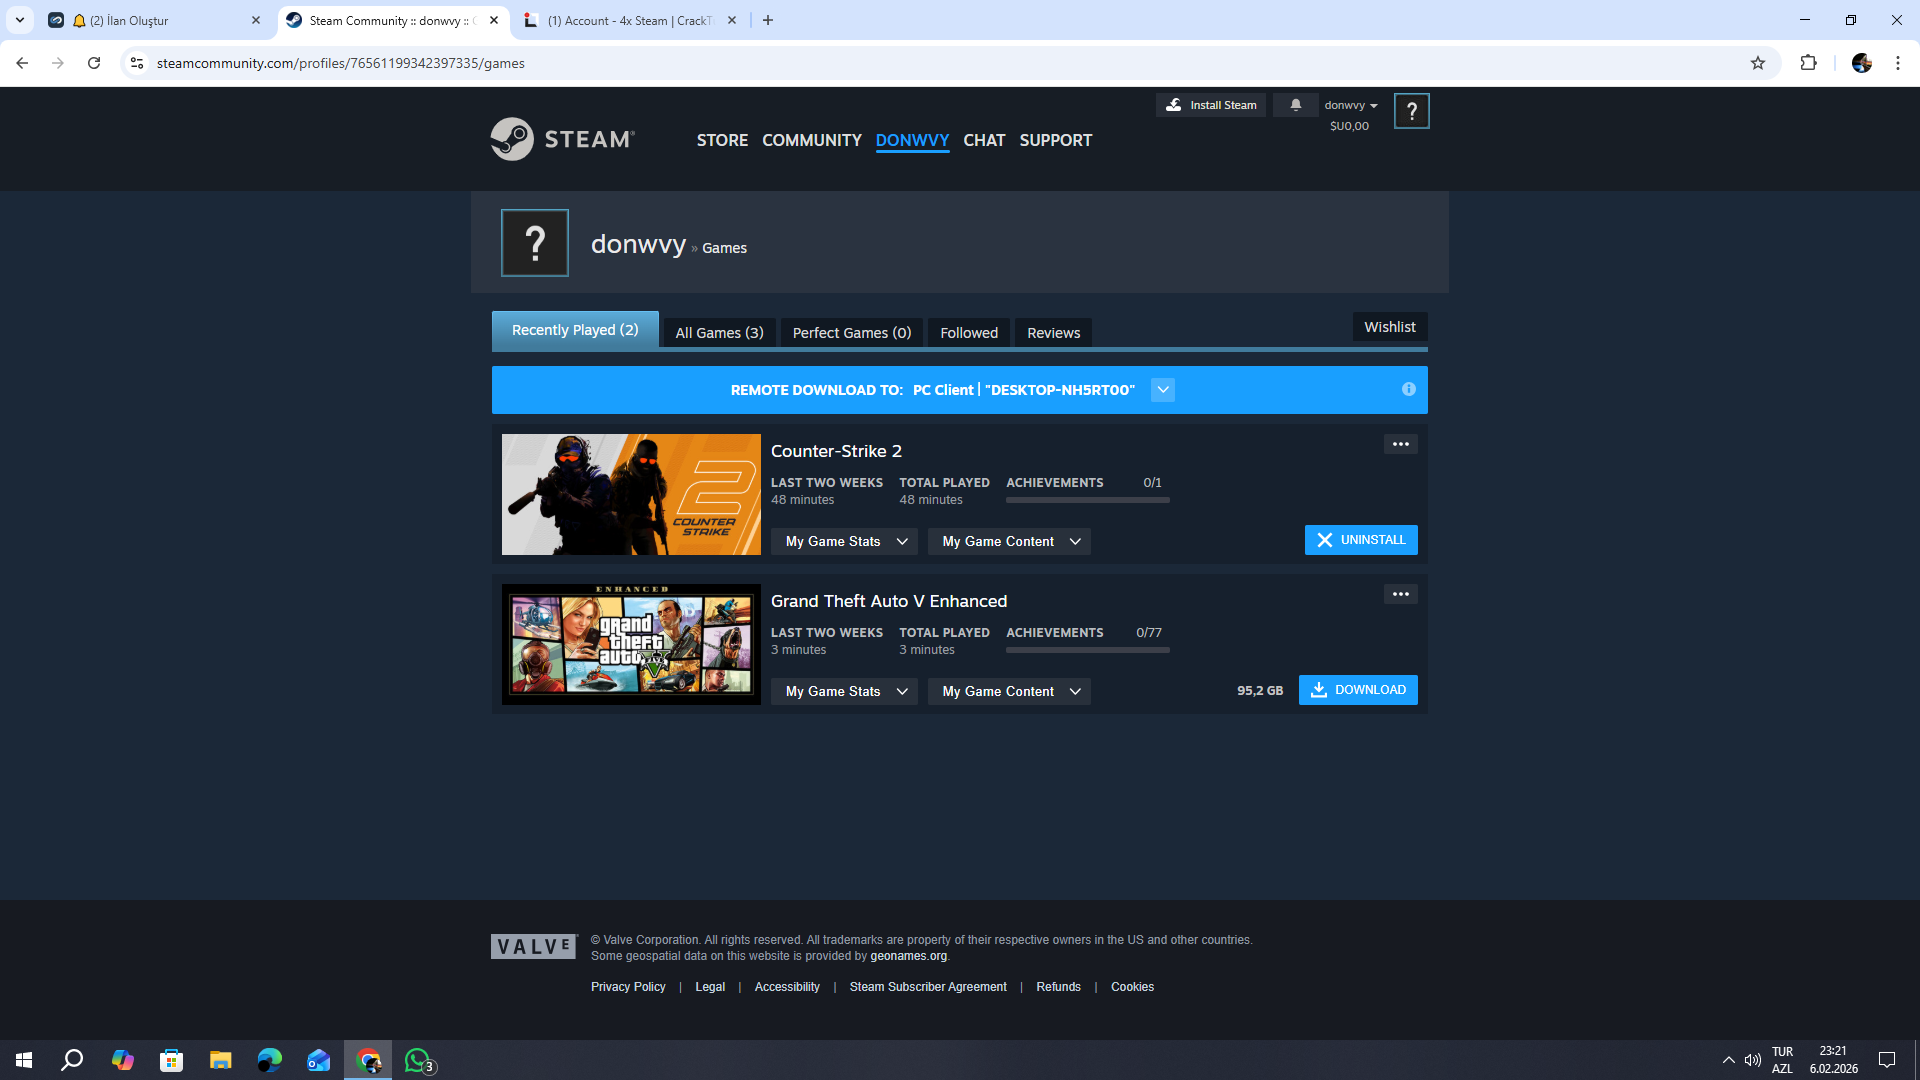This screenshot has height=1080, width=1920.
Task: Click GTA V achievements progress bar
Action: 1088,650
